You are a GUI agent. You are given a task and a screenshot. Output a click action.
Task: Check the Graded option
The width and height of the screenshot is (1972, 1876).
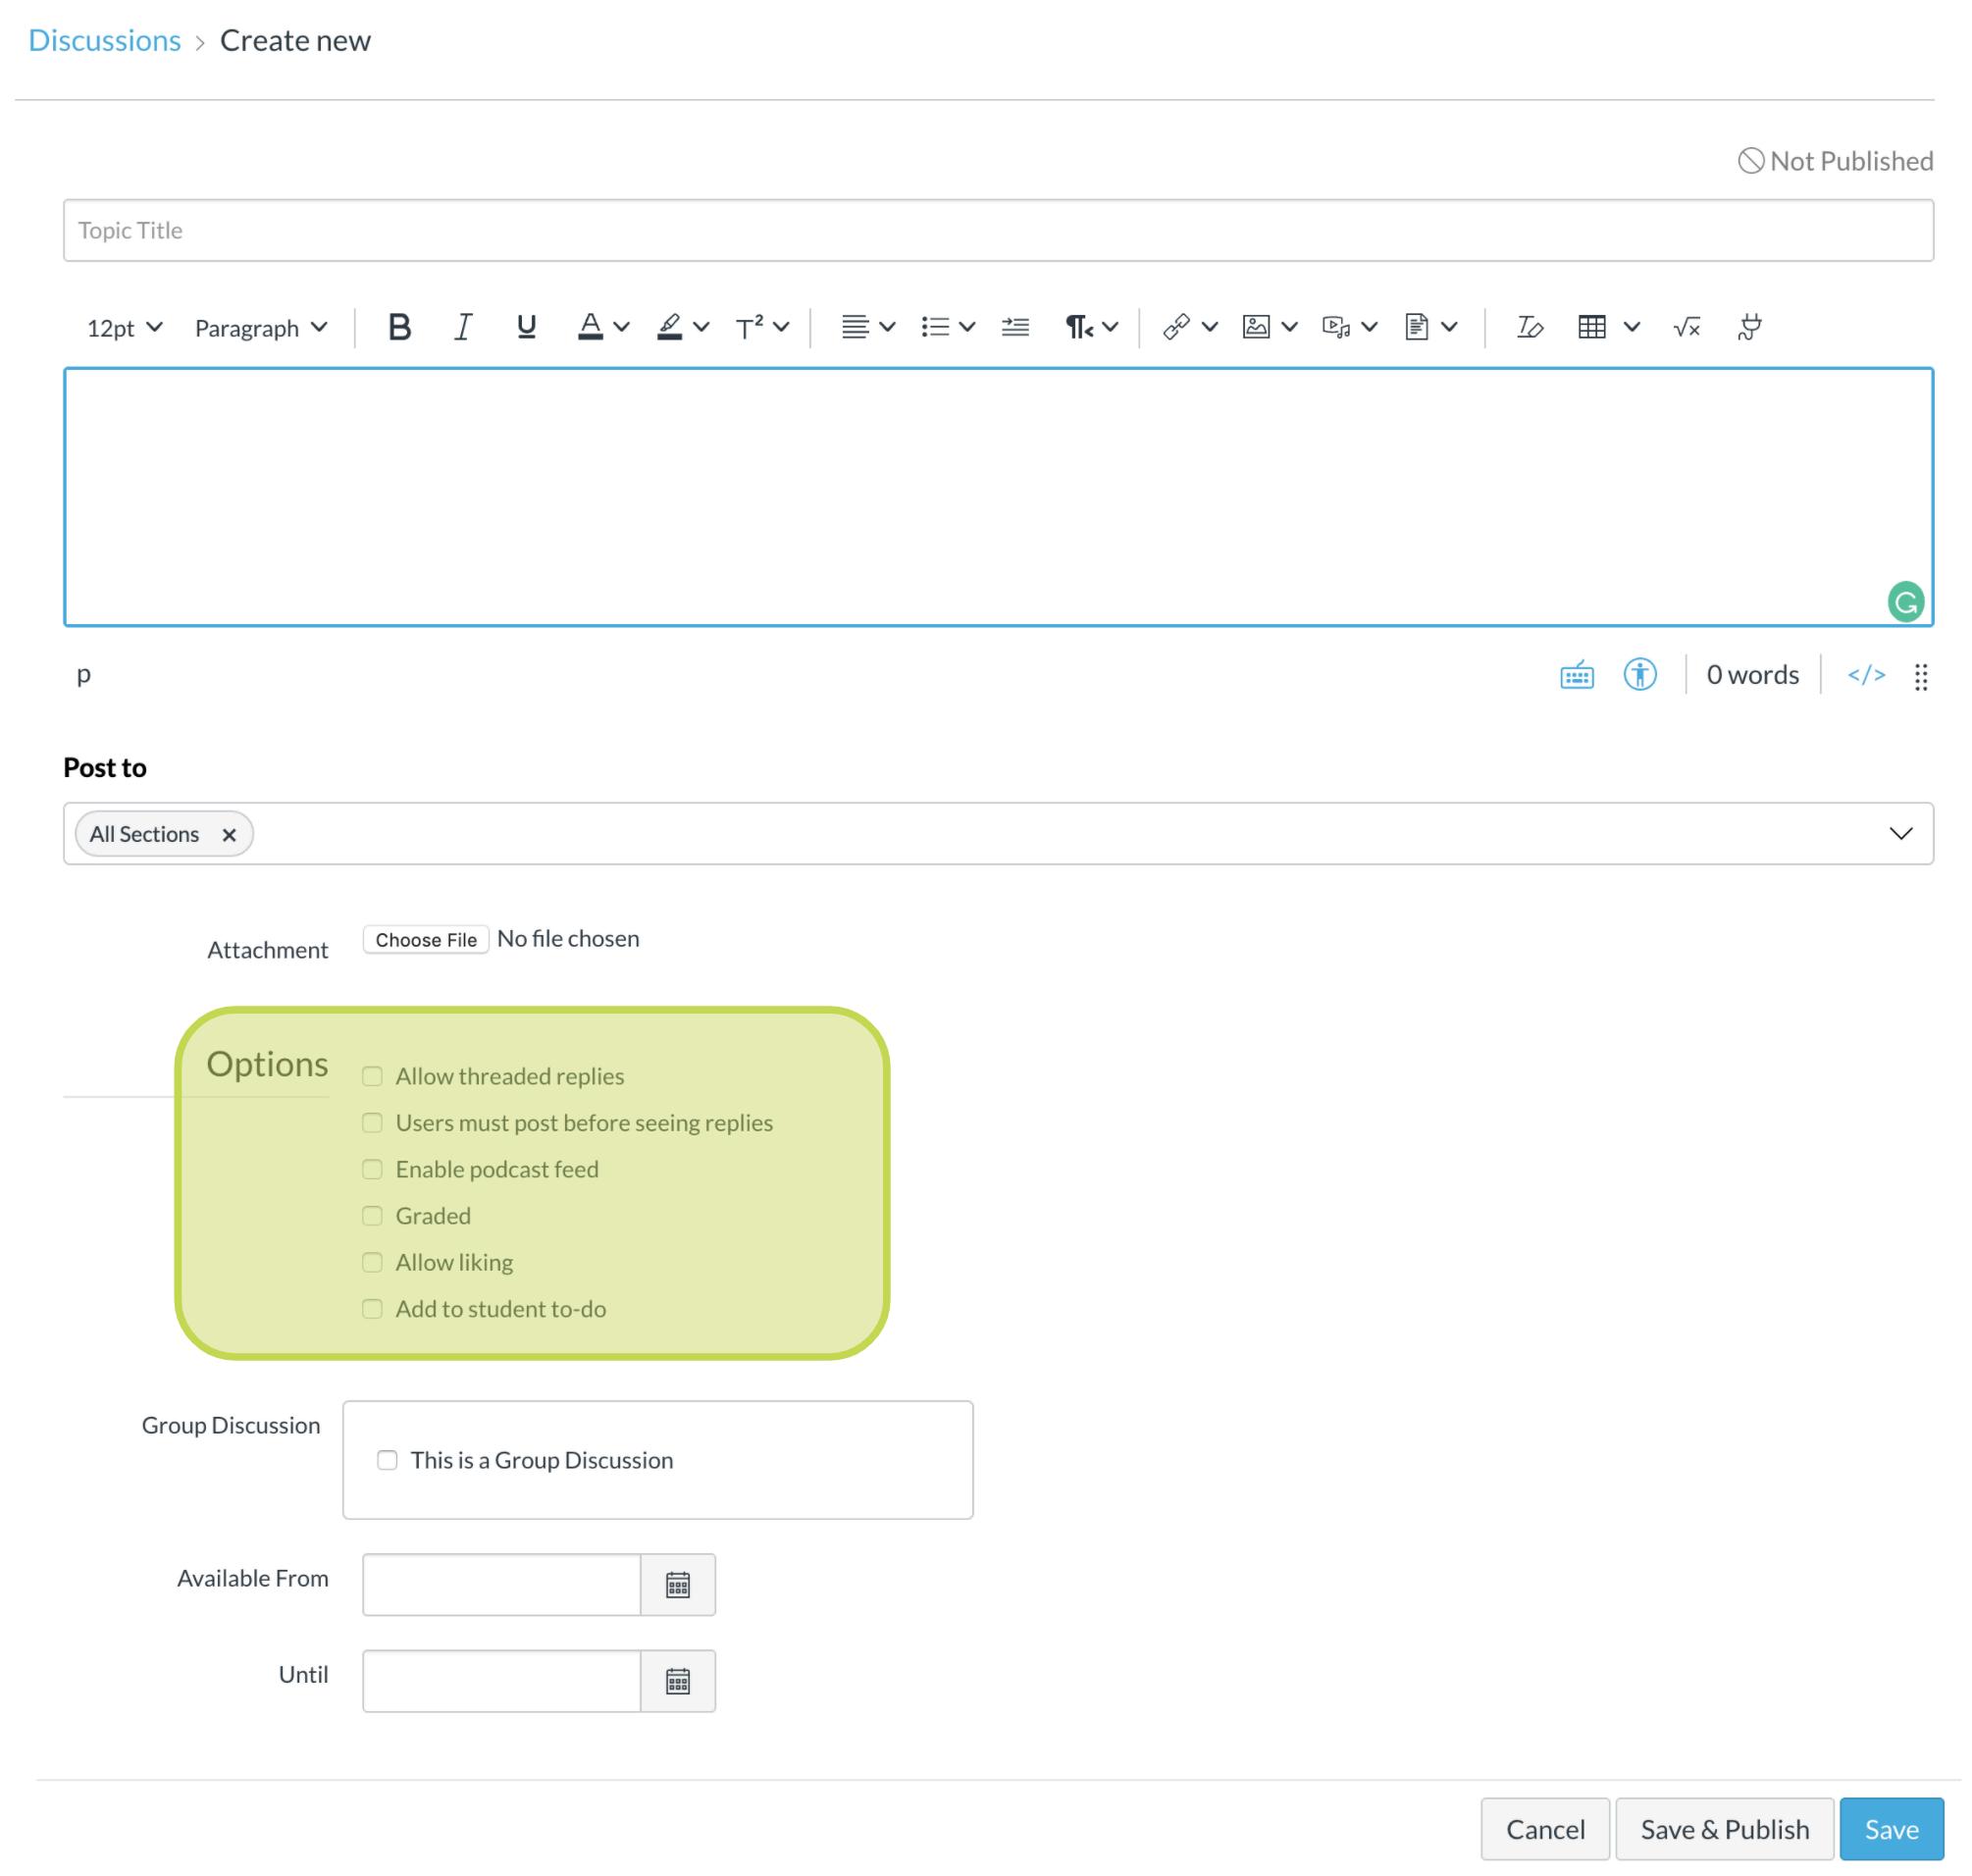click(372, 1215)
